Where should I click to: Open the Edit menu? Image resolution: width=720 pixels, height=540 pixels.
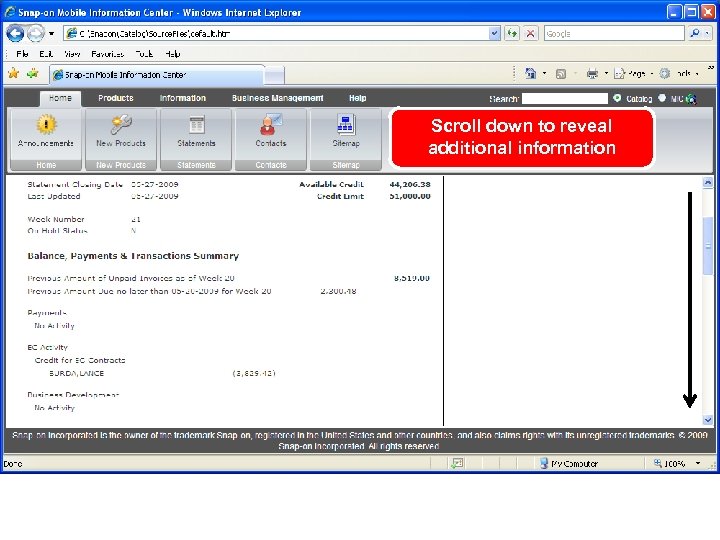click(46, 54)
